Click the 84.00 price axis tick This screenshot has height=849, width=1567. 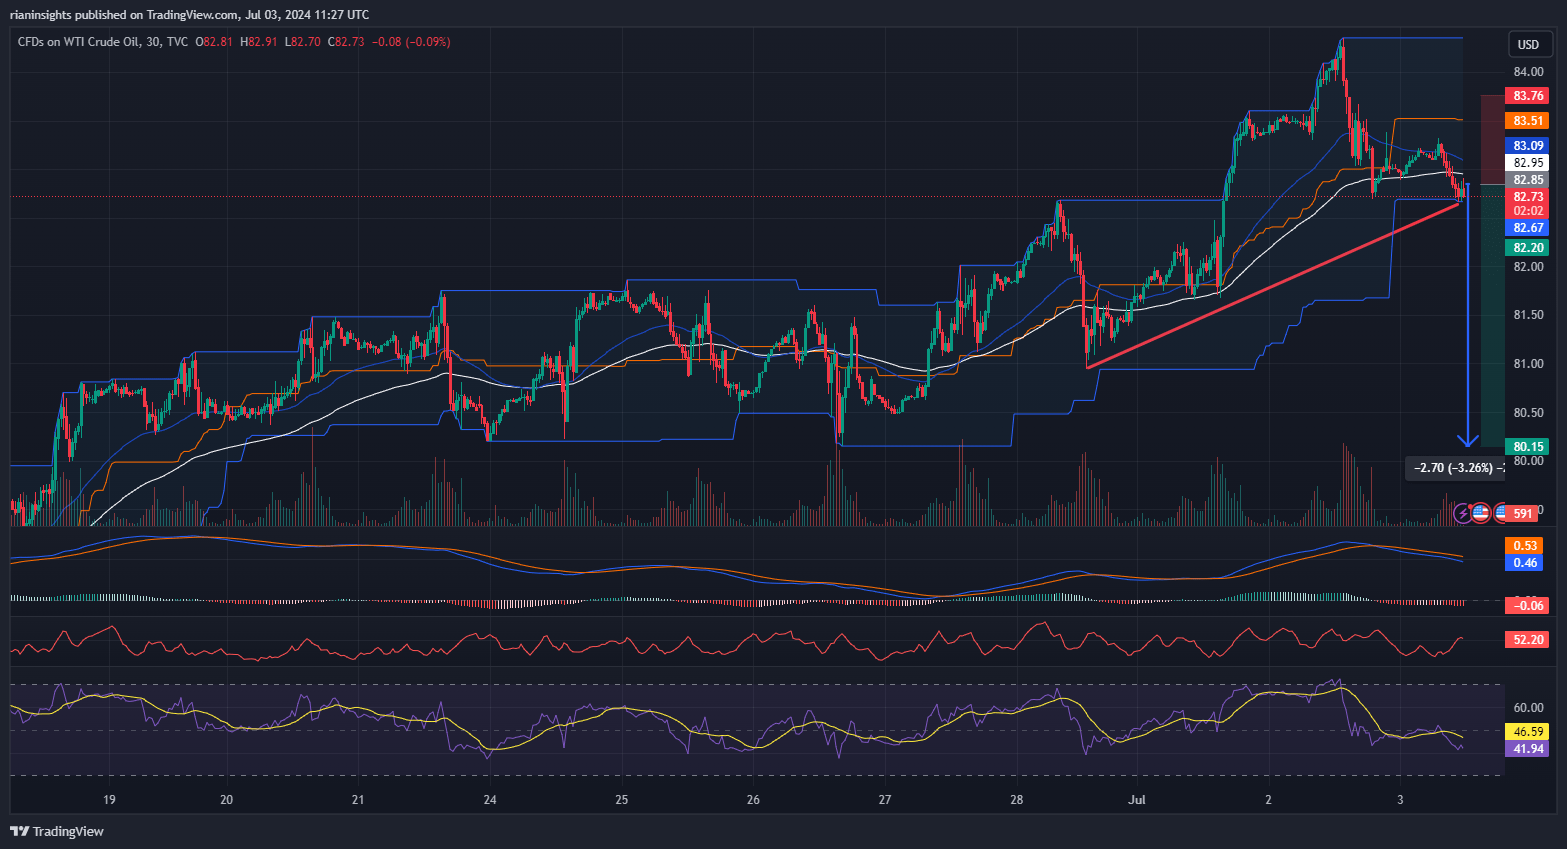[1528, 72]
